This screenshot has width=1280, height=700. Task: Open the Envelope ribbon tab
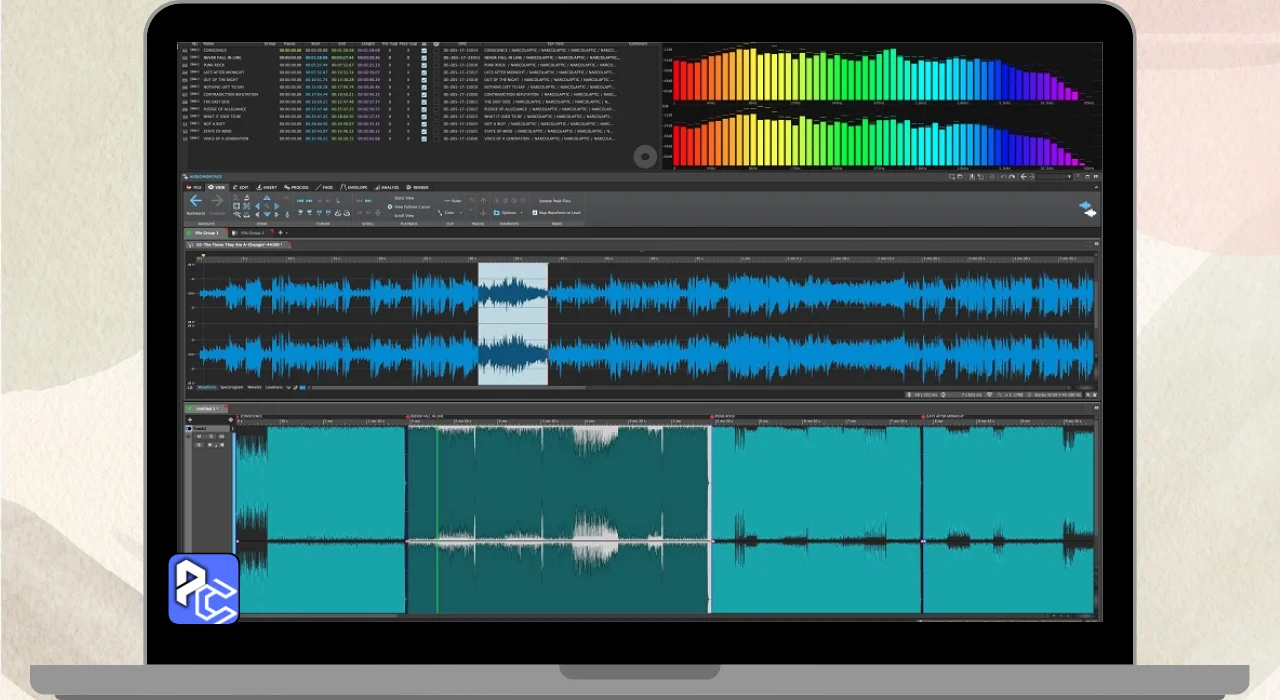pos(355,187)
